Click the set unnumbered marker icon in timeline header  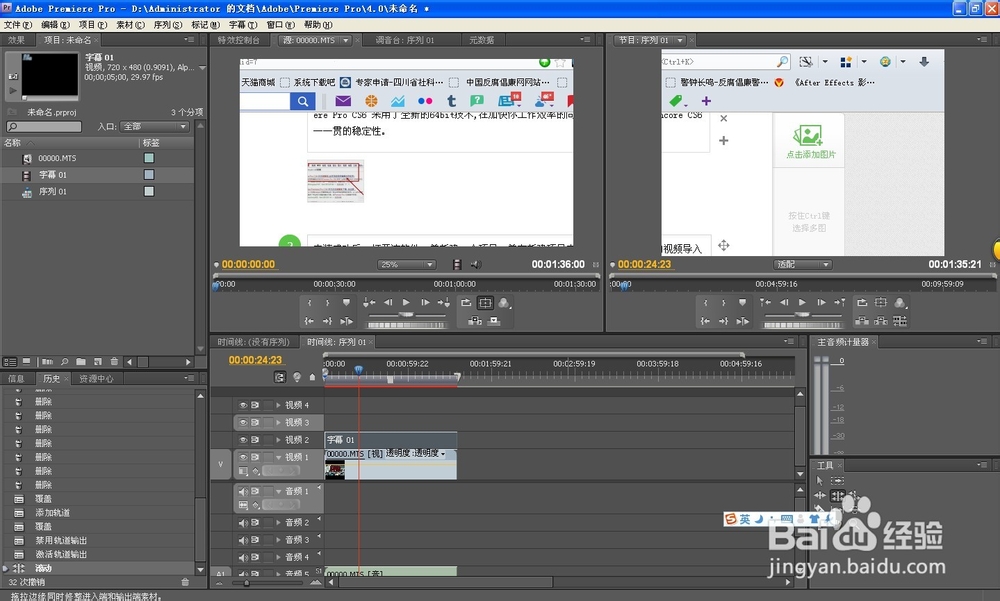coord(312,377)
